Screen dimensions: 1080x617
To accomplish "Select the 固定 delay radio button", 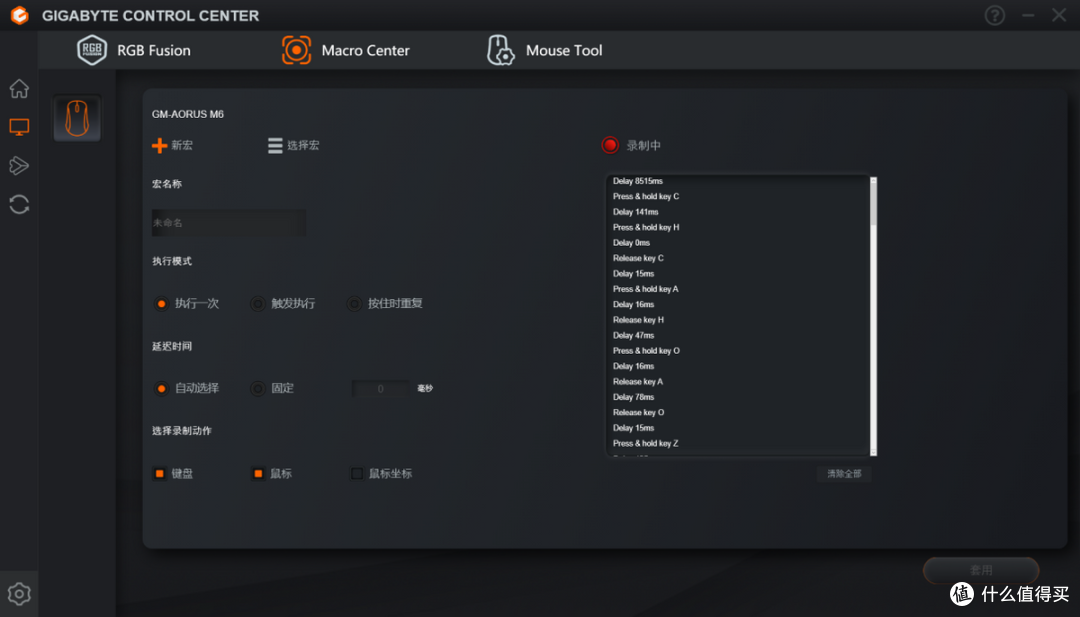I will [258, 389].
